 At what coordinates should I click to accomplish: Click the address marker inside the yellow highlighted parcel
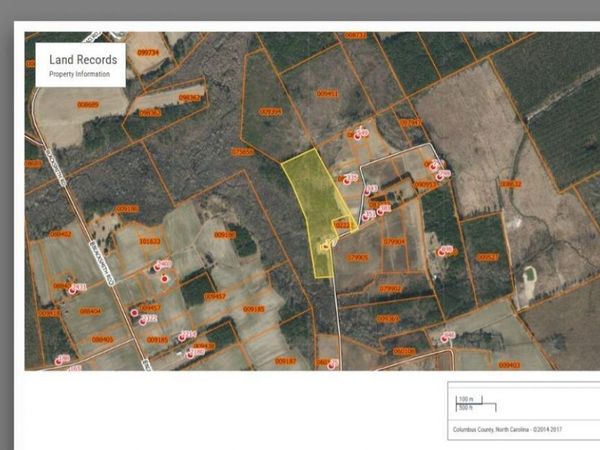click(x=324, y=245)
